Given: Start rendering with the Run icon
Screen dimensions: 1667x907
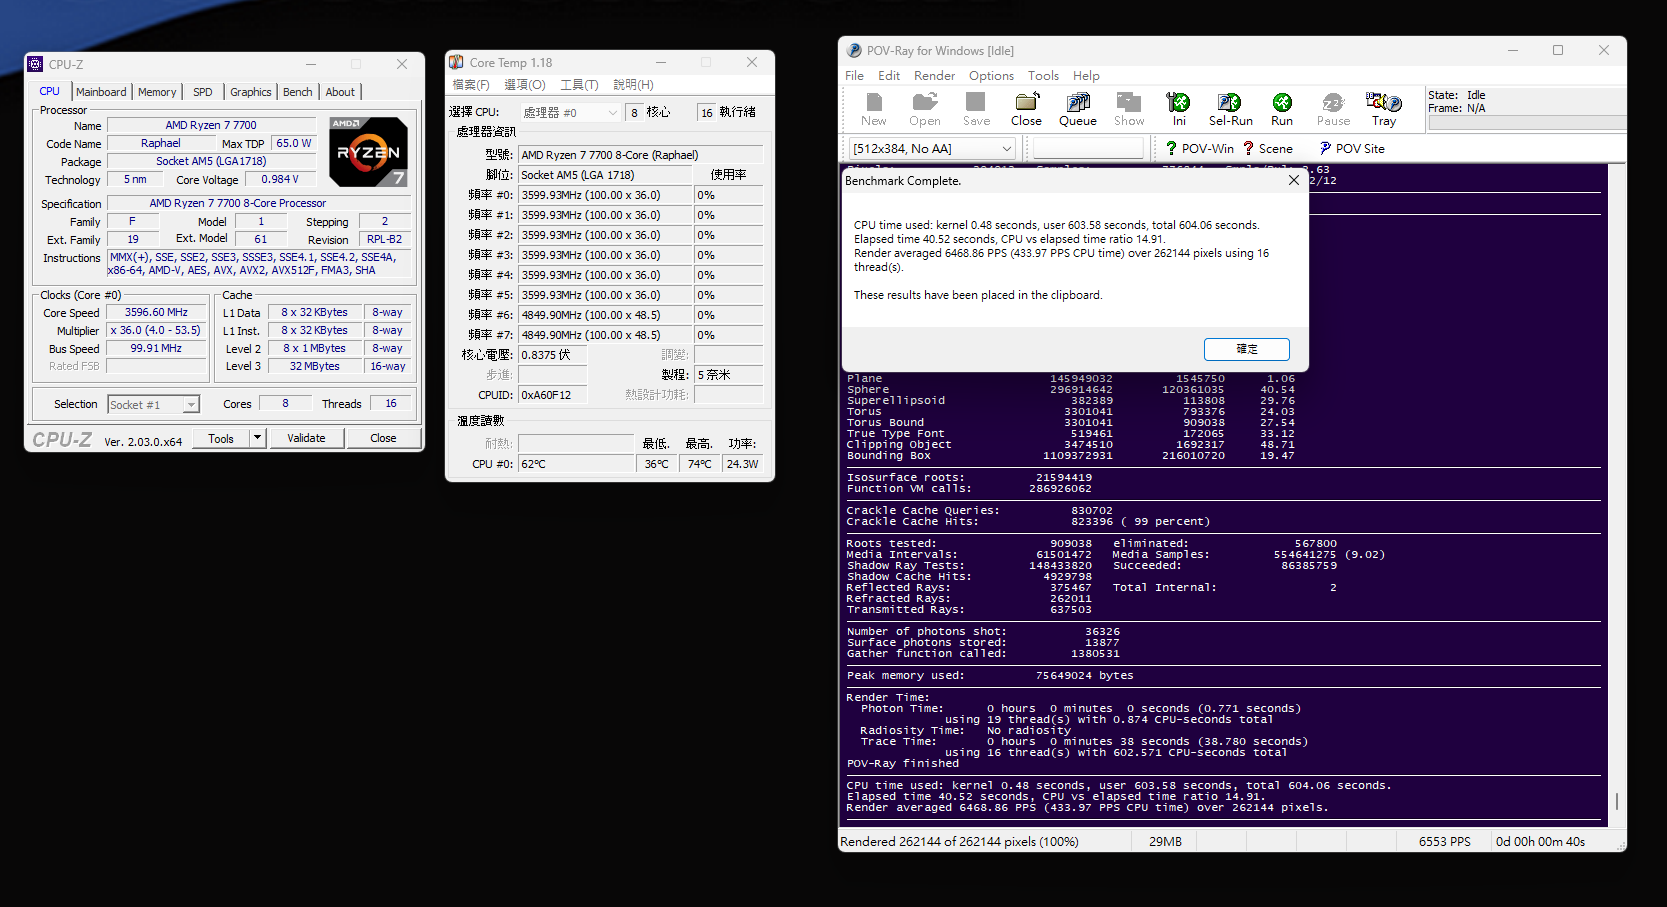Looking at the screenshot, I should [1282, 109].
